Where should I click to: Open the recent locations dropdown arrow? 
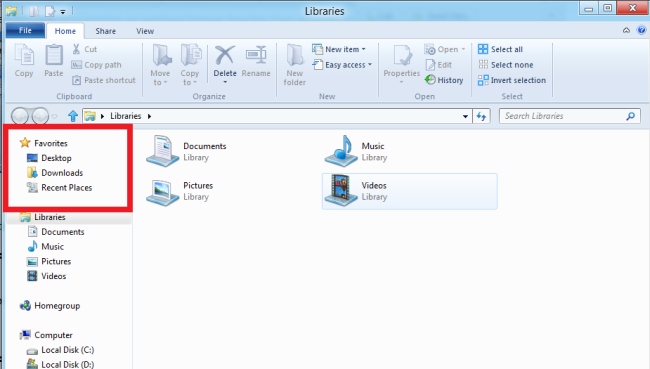point(55,117)
